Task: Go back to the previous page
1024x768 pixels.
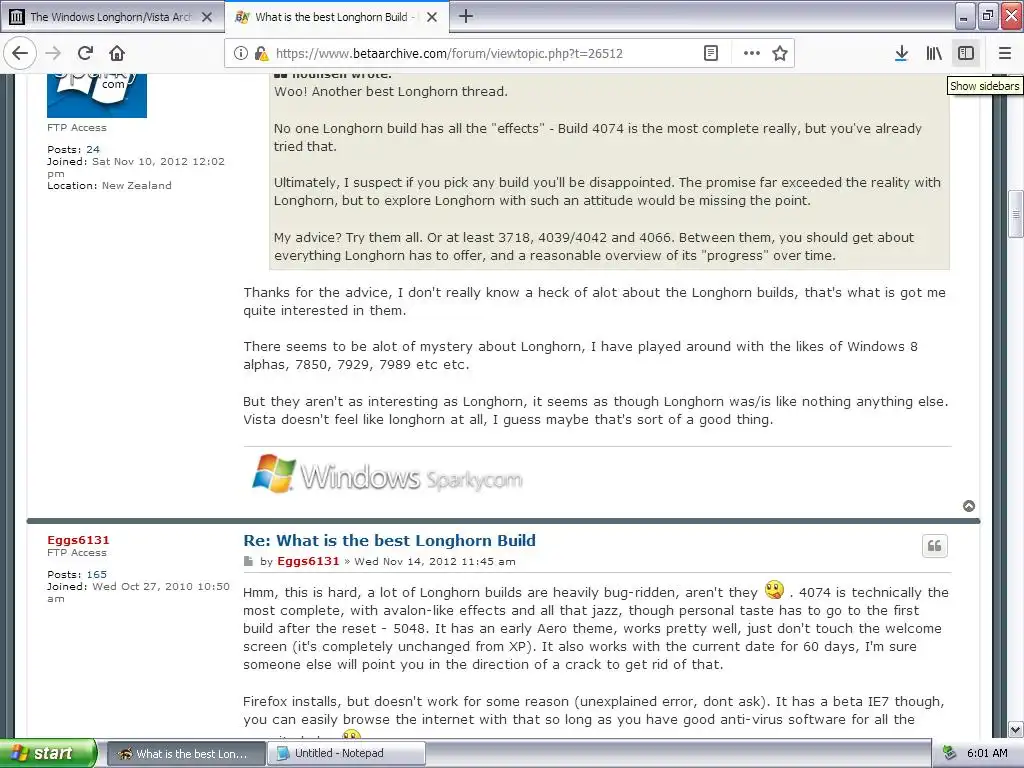Action: pos(20,53)
